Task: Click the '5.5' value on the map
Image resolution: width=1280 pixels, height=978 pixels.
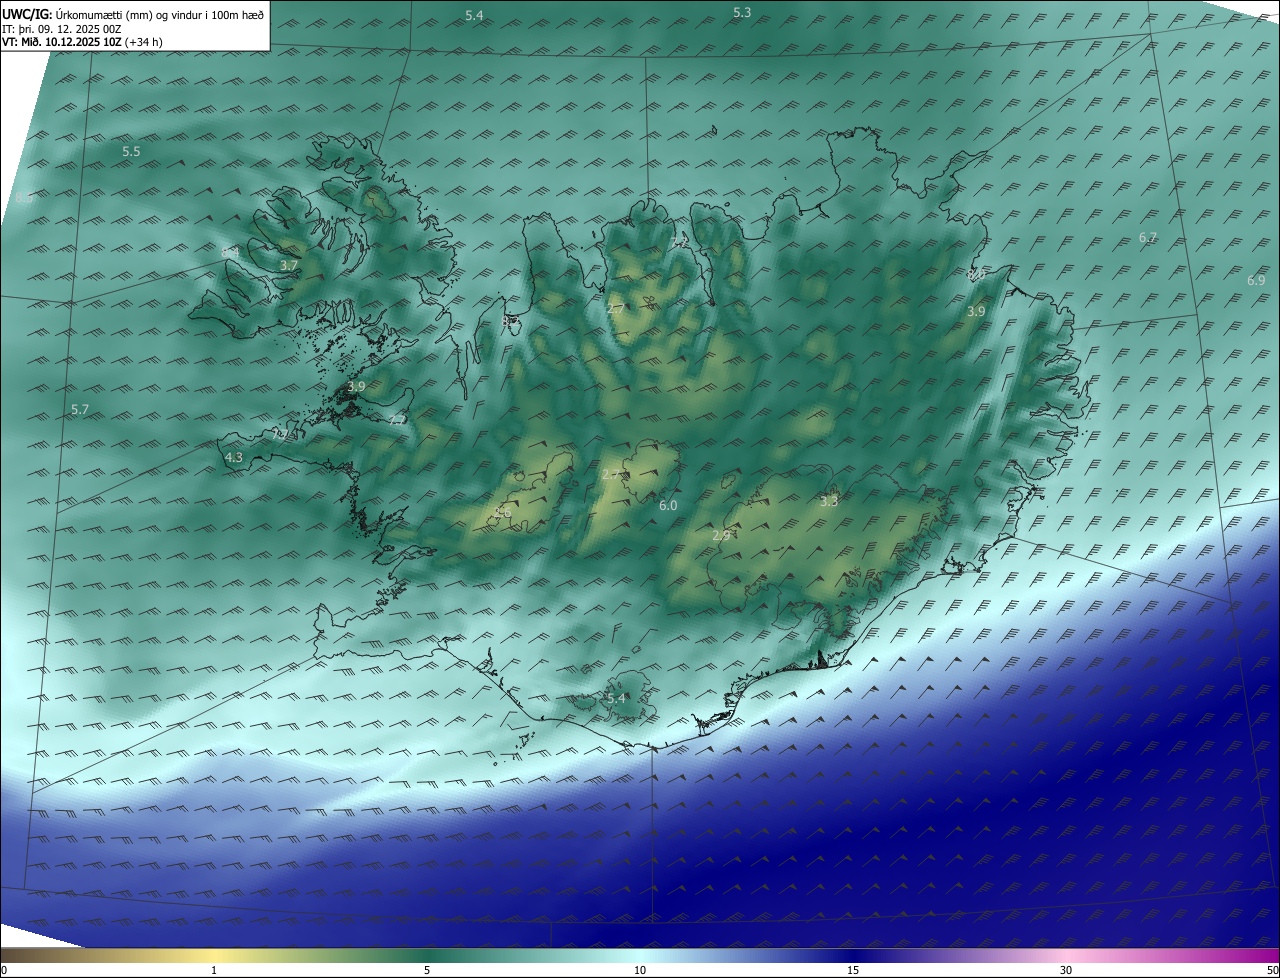Action: pos(131,152)
